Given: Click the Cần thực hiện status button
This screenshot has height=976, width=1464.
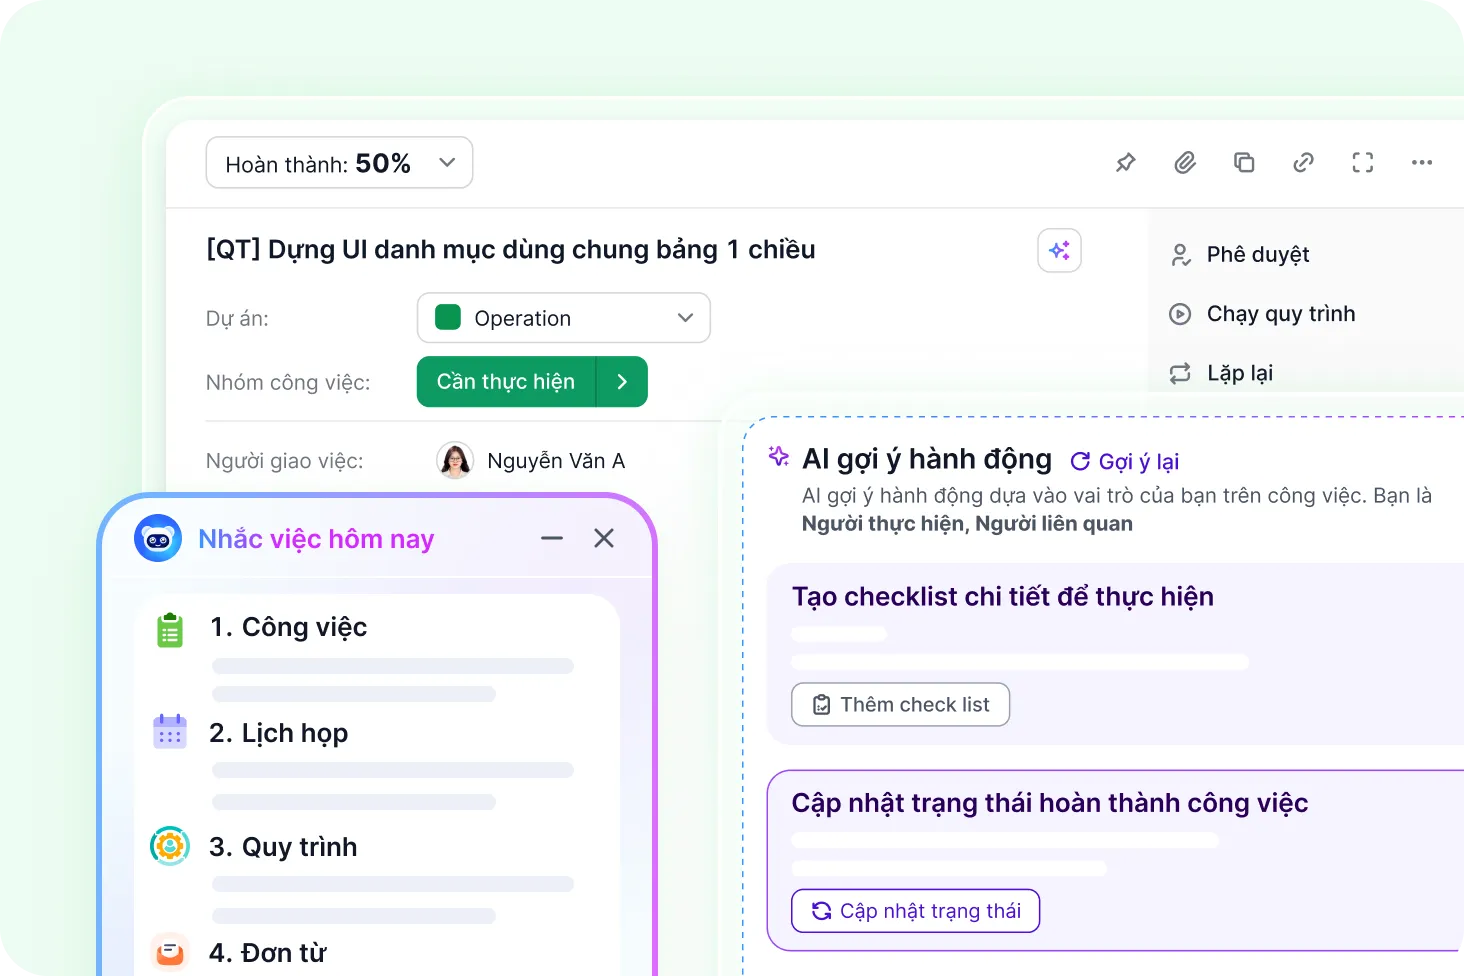Looking at the screenshot, I should (506, 382).
